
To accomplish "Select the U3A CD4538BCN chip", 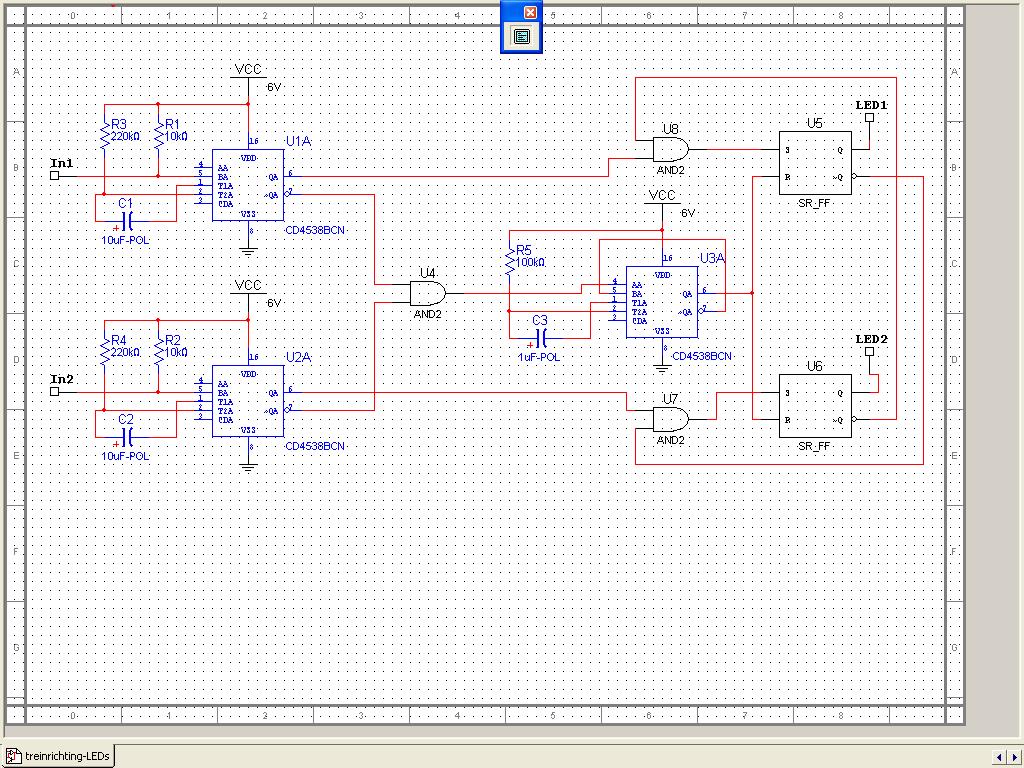I will 662,301.
